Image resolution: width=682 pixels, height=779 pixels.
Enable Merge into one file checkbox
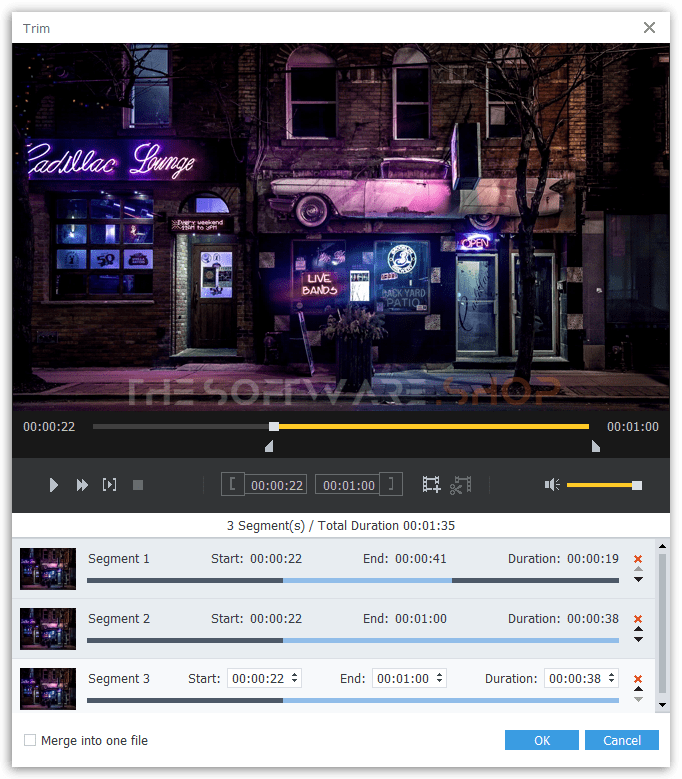coord(30,741)
